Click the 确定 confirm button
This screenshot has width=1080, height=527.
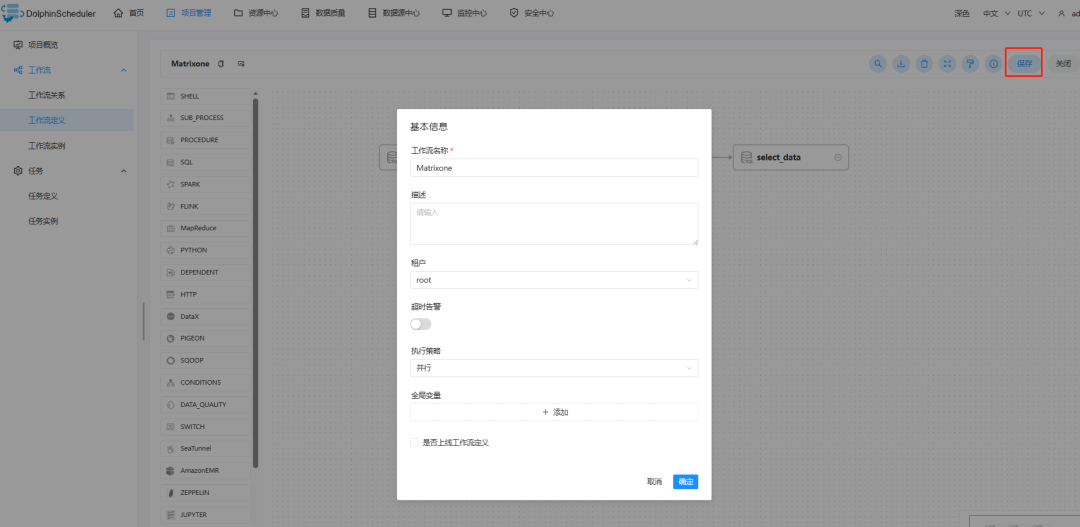click(685, 482)
